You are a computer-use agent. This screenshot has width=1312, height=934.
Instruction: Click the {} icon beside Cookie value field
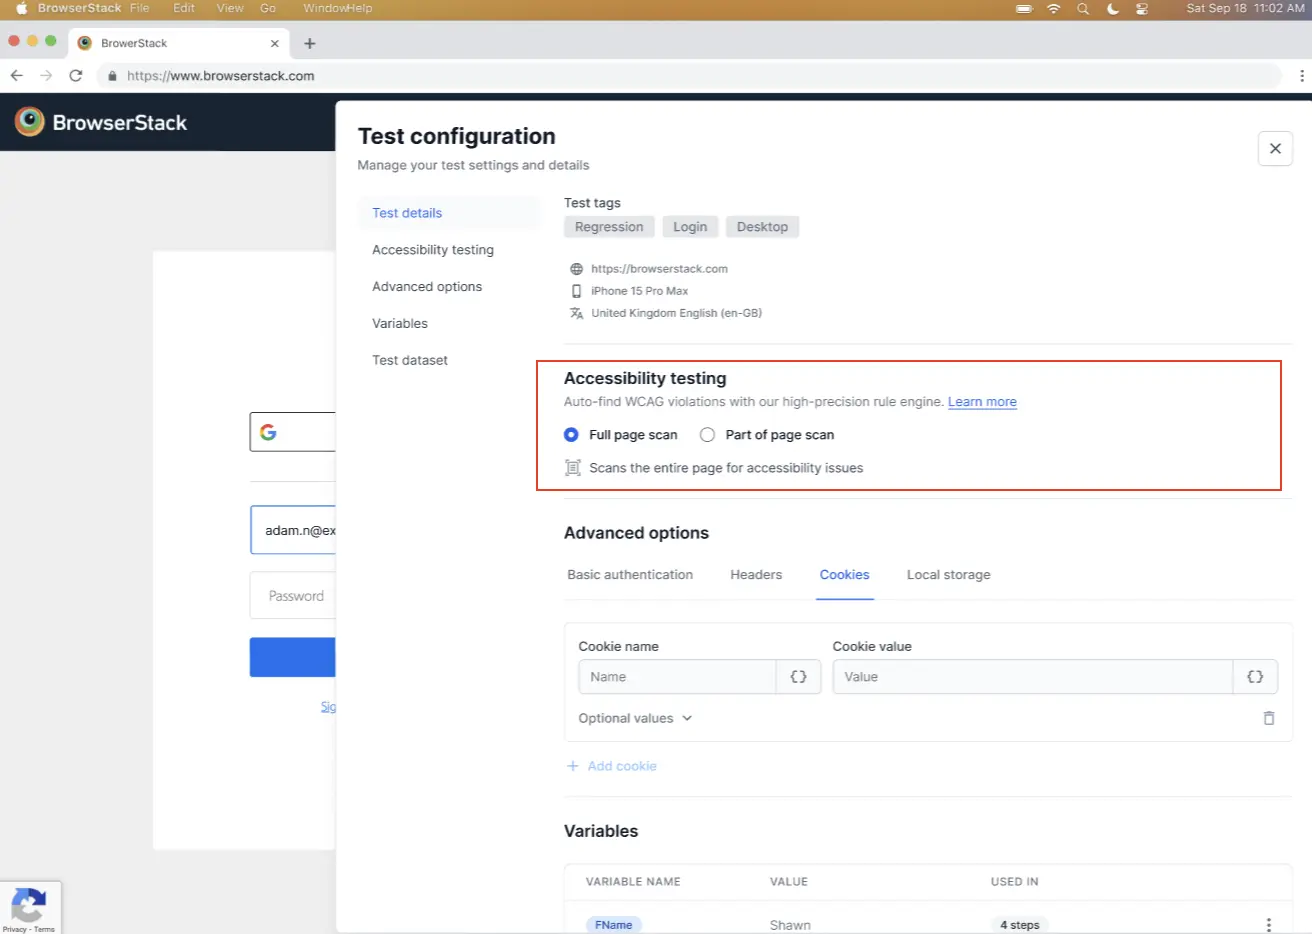click(1255, 677)
